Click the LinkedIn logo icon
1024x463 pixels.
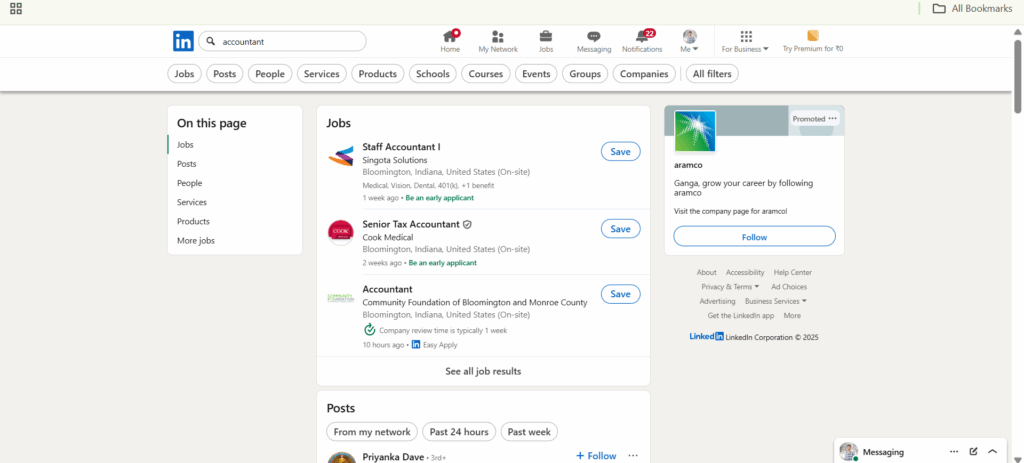pos(183,41)
